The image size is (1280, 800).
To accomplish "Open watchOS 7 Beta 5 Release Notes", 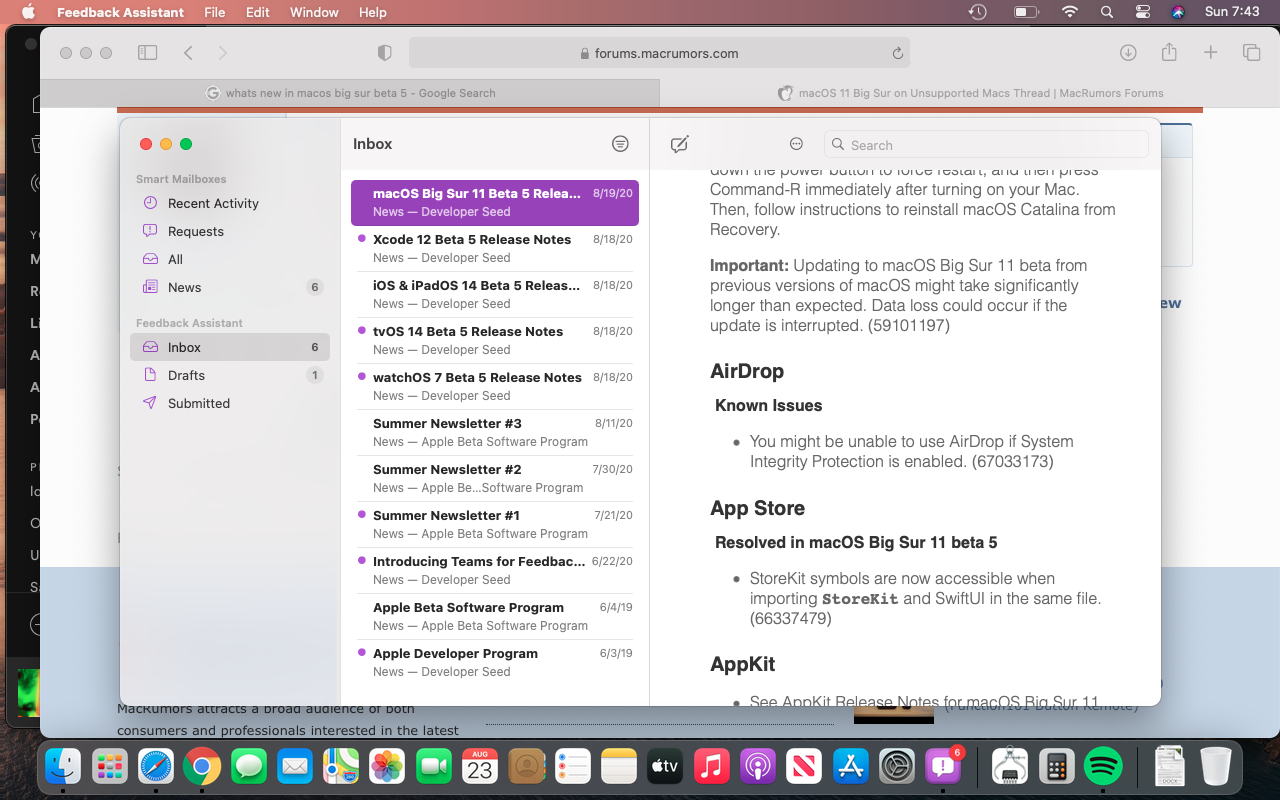I will click(495, 387).
